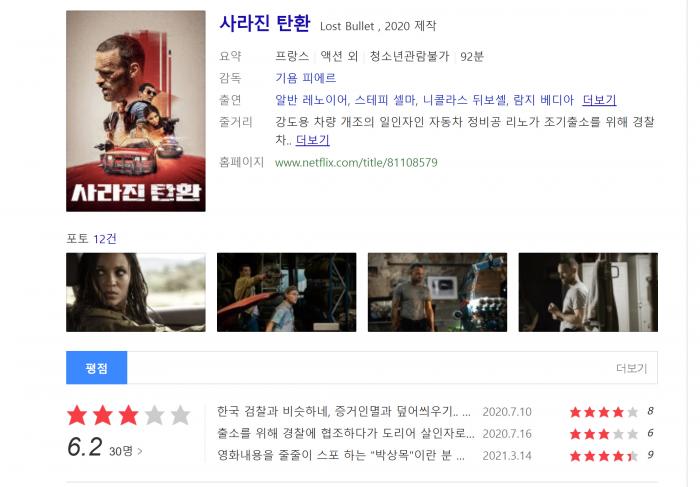View photo of woman in car
The height and width of the screenshot is (487, 700).
point(136,292)
